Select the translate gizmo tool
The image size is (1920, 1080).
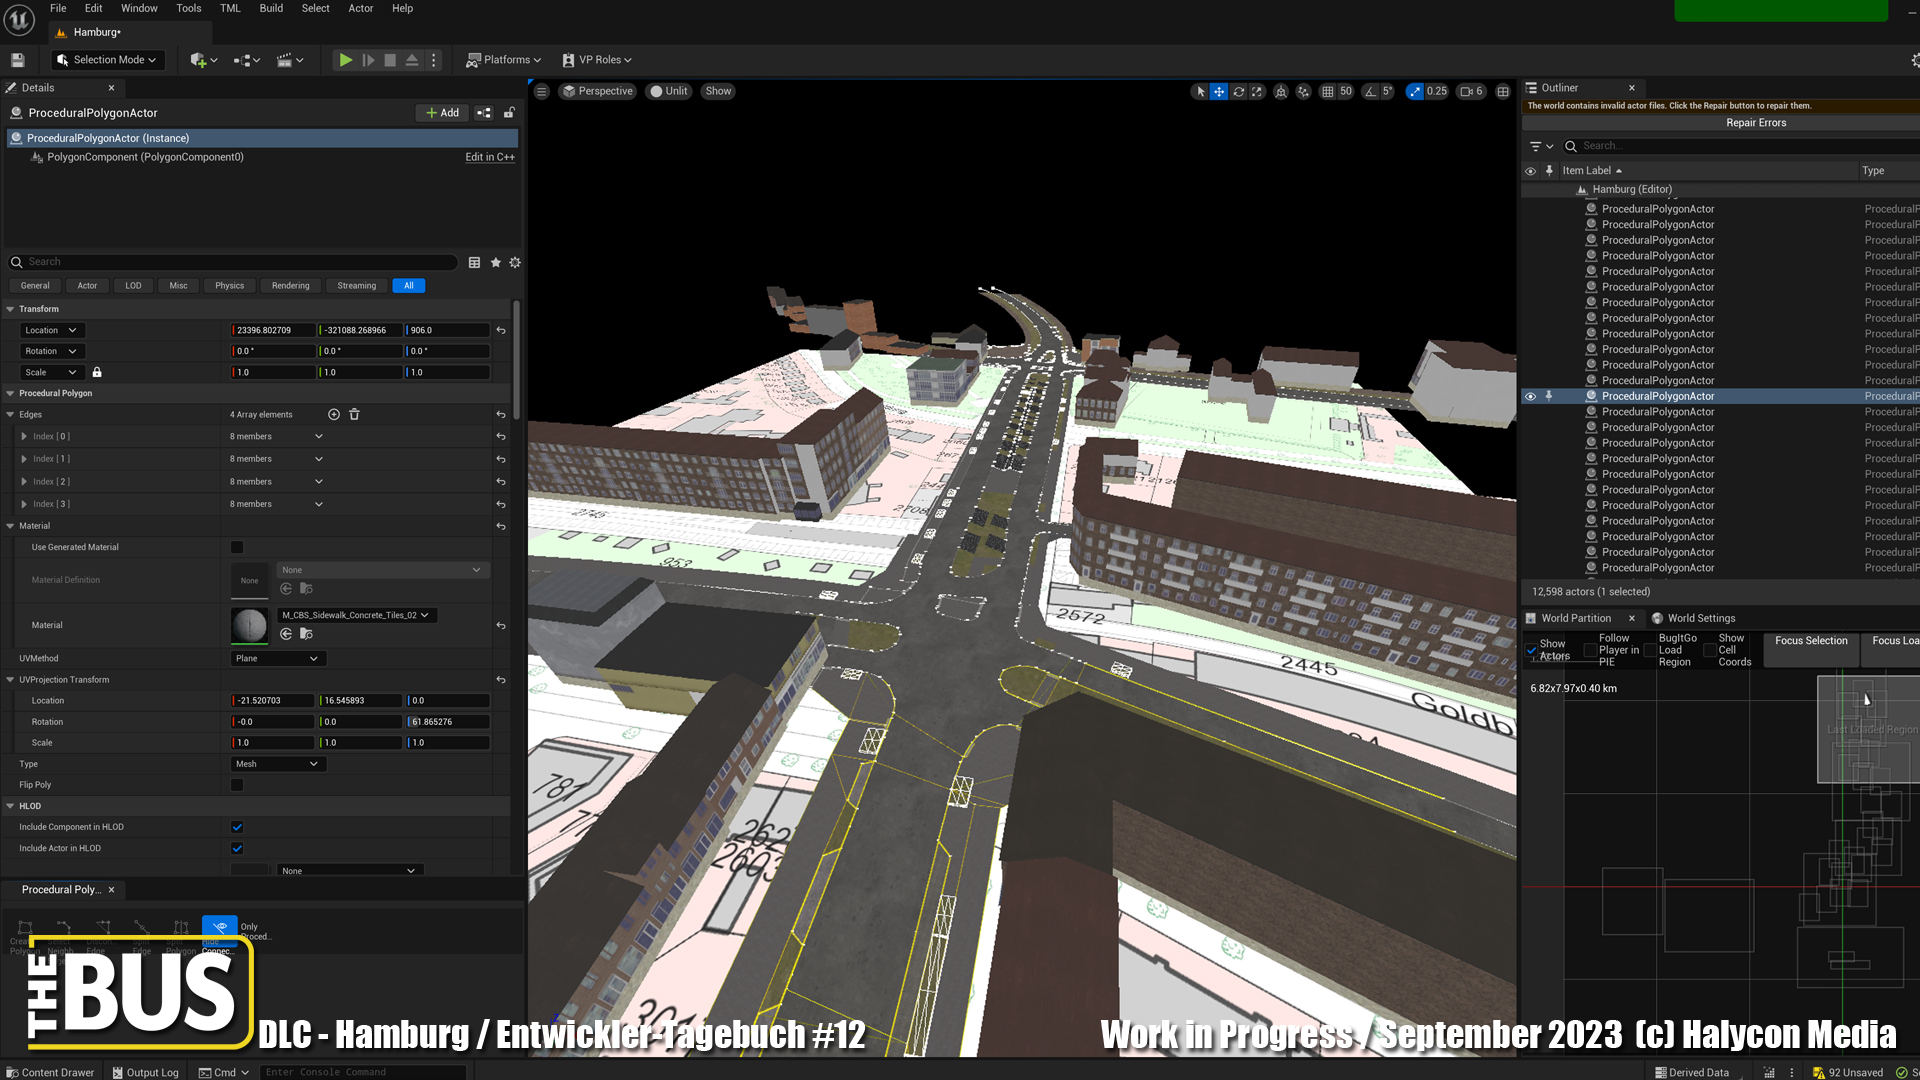click(x=1219, y=91)
